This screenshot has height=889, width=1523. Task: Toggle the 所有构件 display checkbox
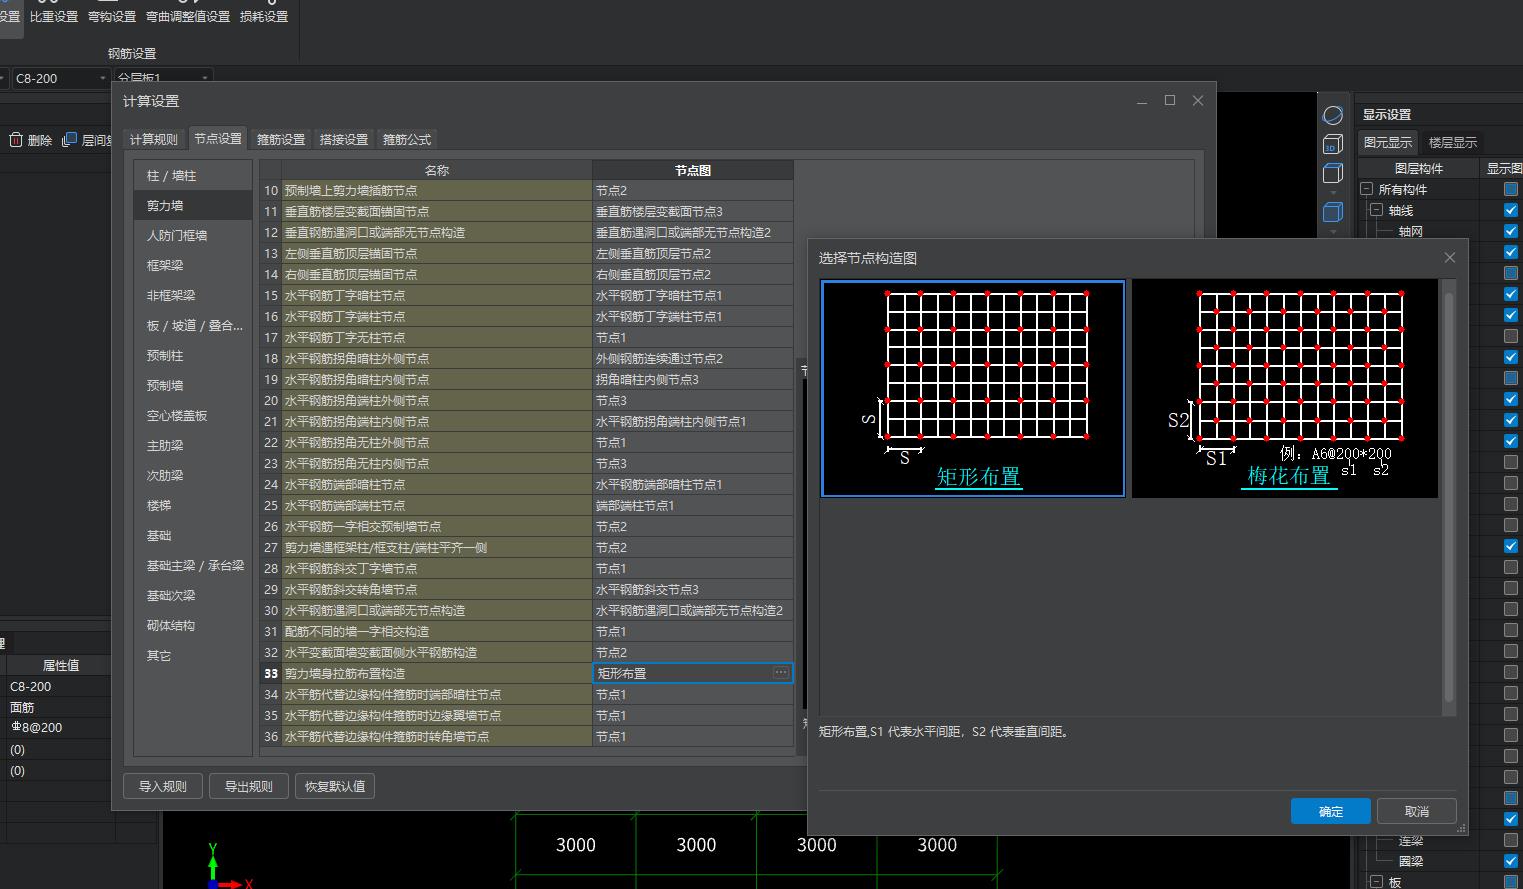click(1510, 189)
